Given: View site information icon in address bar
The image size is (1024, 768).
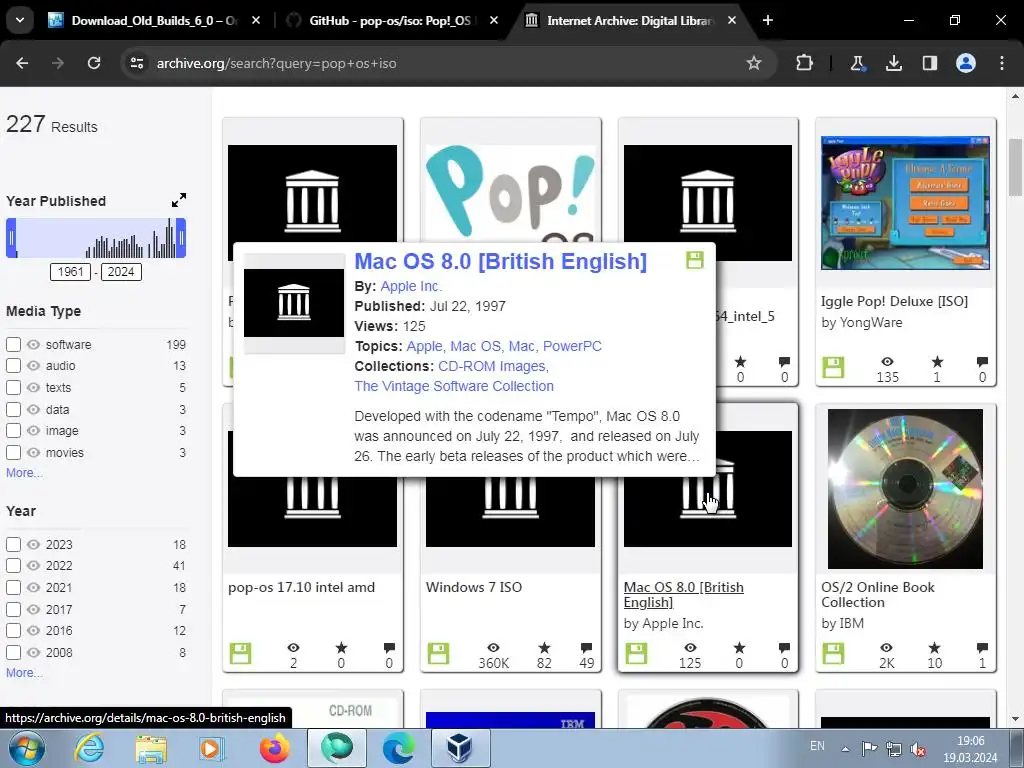Looking at the screenshot, I should point(136,63).
